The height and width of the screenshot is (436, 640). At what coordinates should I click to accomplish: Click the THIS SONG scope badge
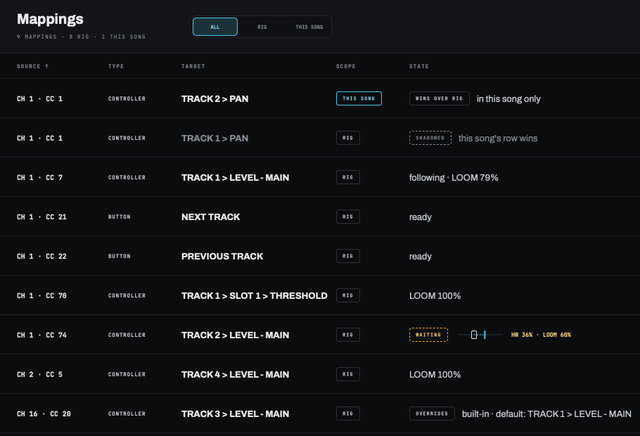coord(359,98)
